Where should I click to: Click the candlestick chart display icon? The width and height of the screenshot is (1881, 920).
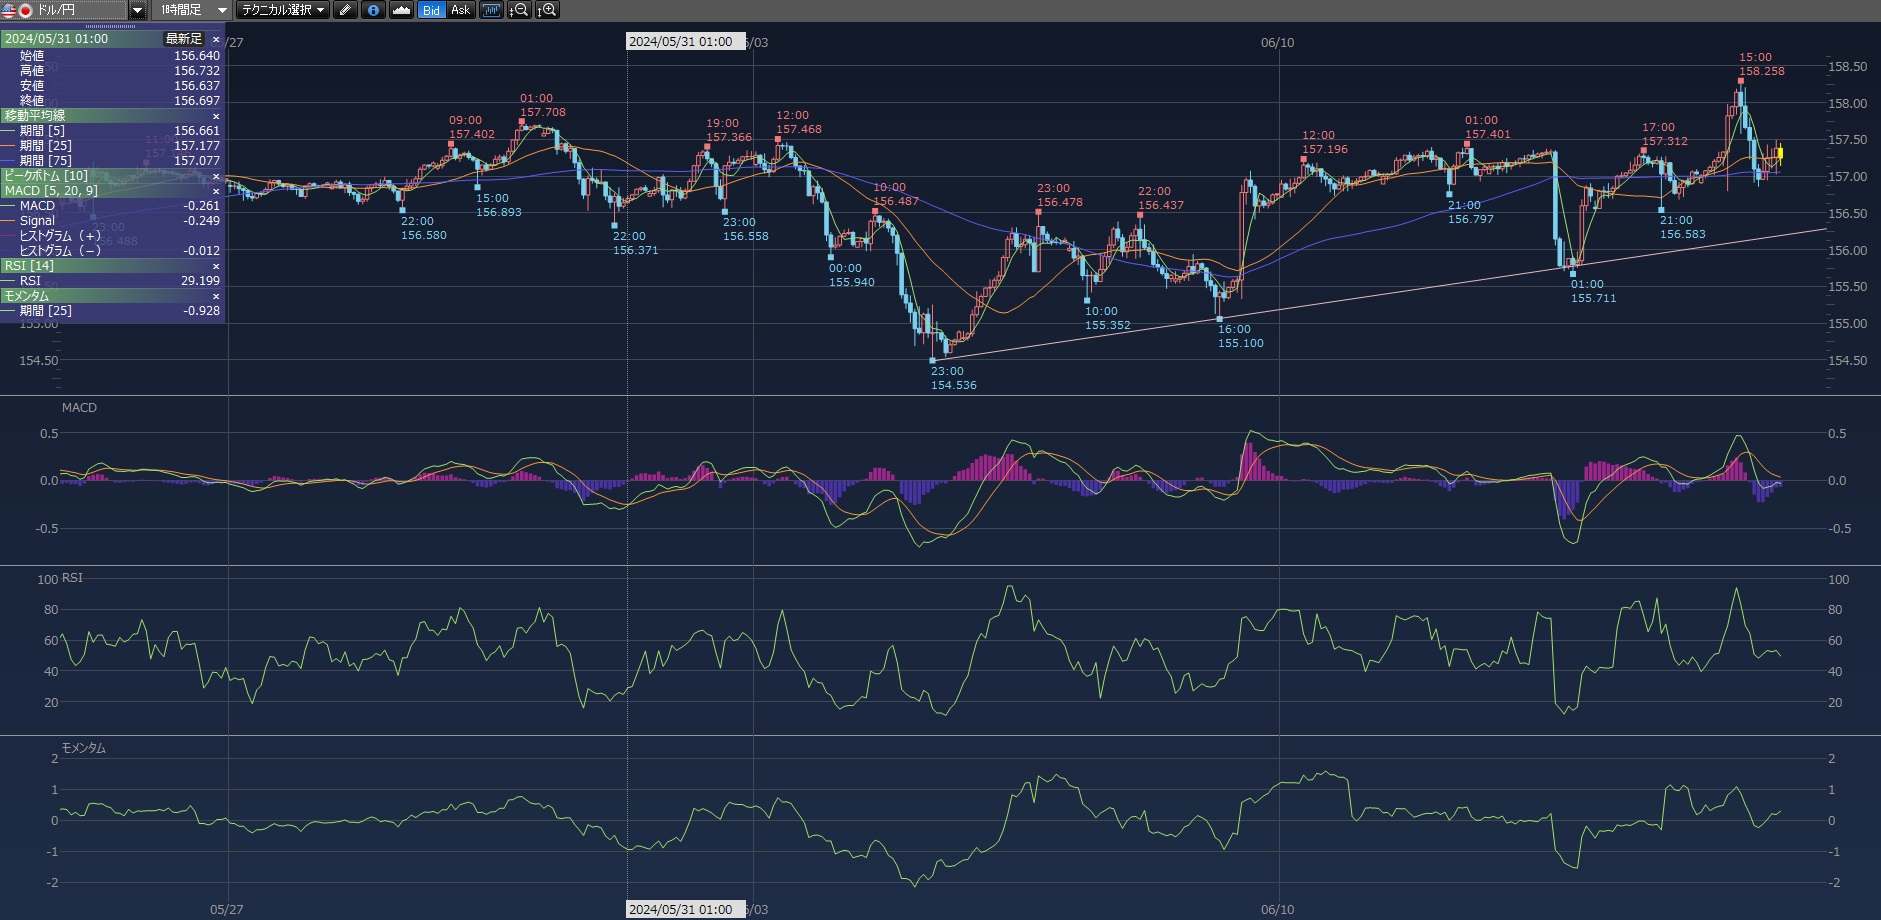491,10
